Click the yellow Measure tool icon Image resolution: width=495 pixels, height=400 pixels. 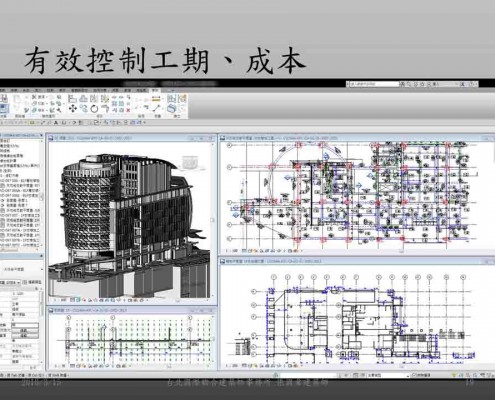coord(156,99)
